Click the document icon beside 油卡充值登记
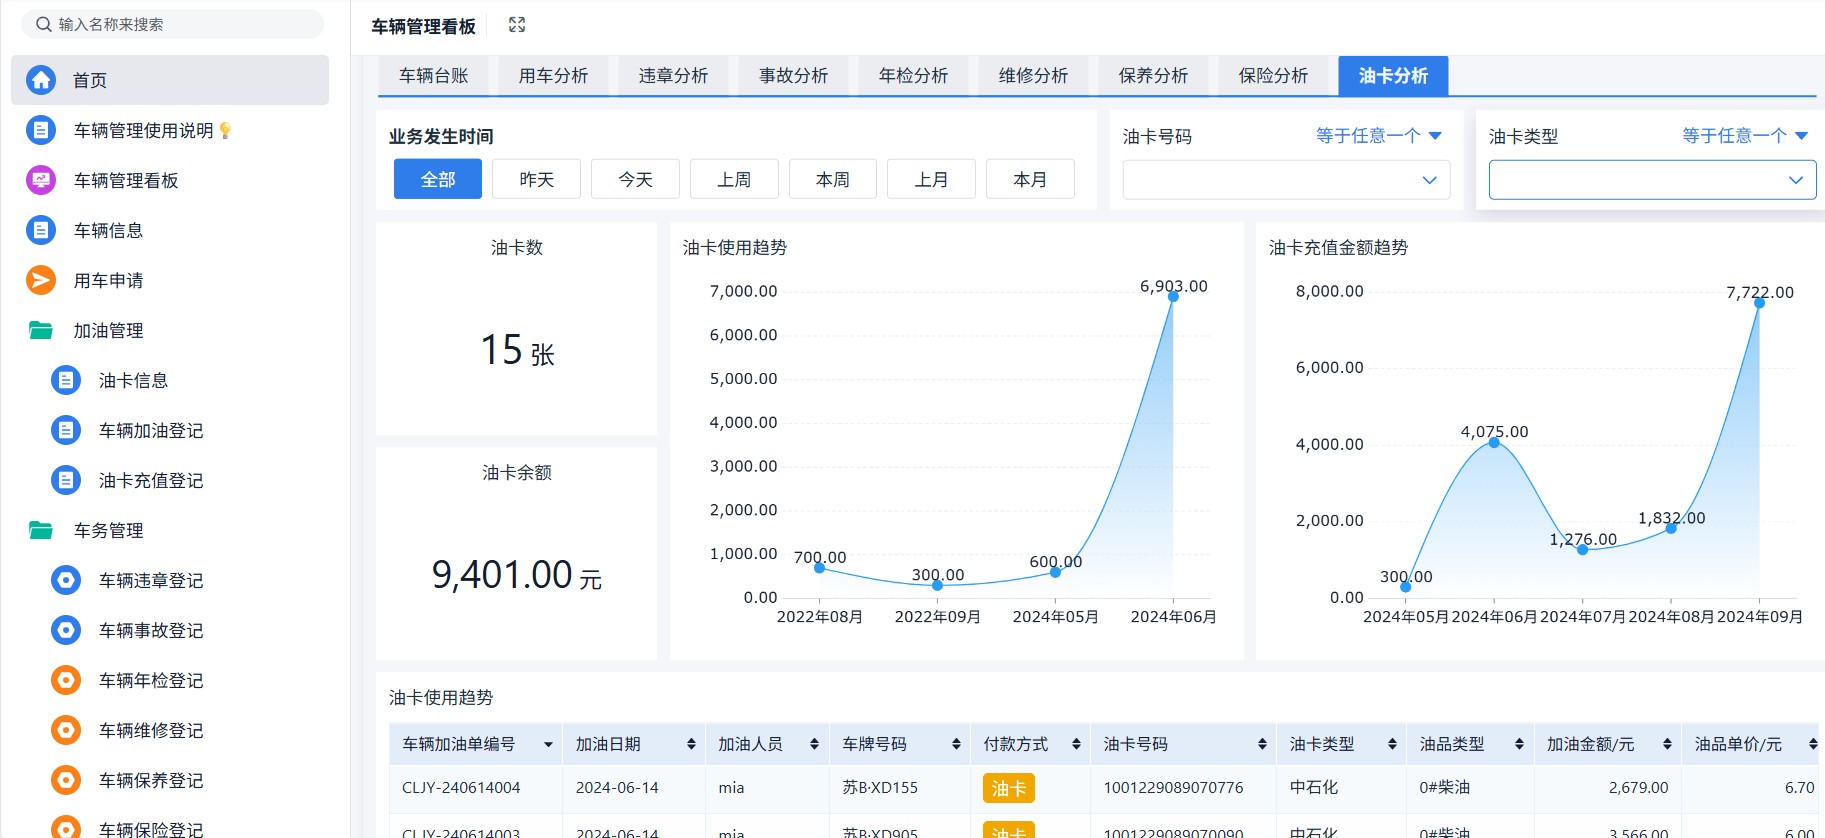 (x=66, y=480)
